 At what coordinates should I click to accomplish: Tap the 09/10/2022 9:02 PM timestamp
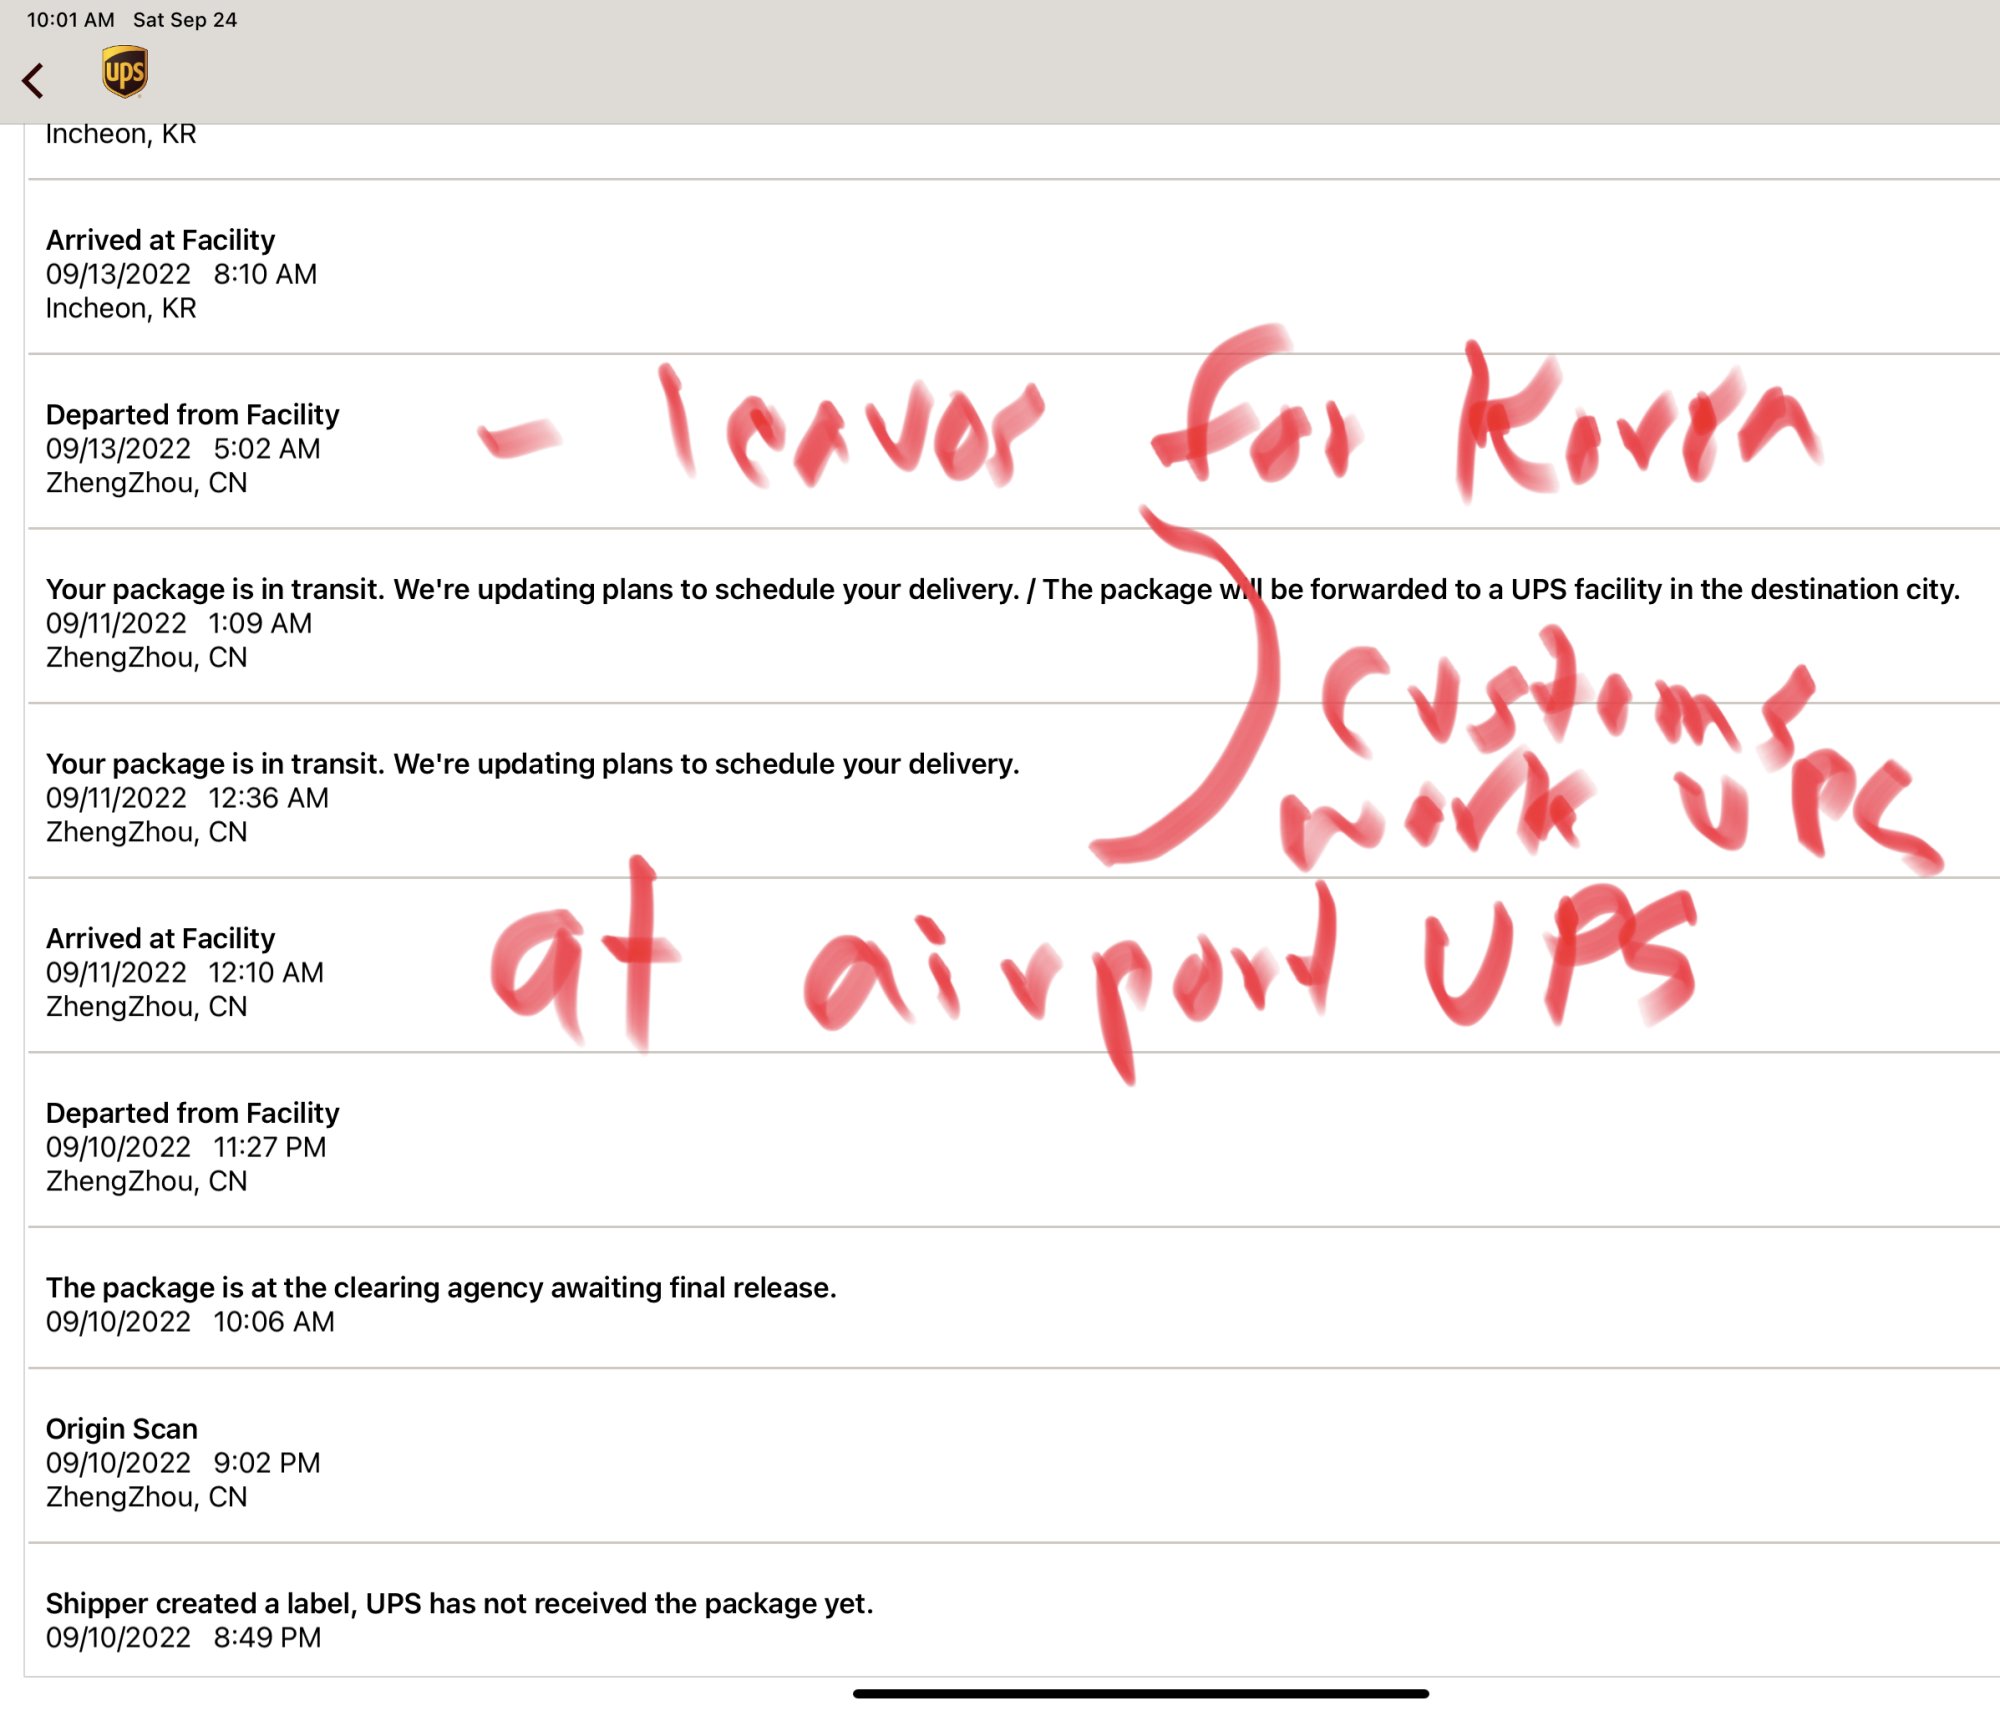183,1463
